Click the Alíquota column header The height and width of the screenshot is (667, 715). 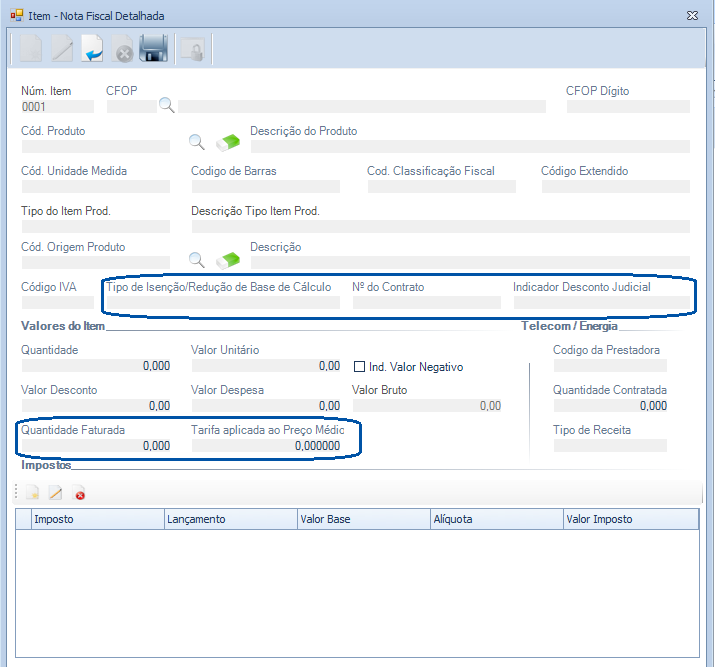pyautogui.click(x=497, y=519)
